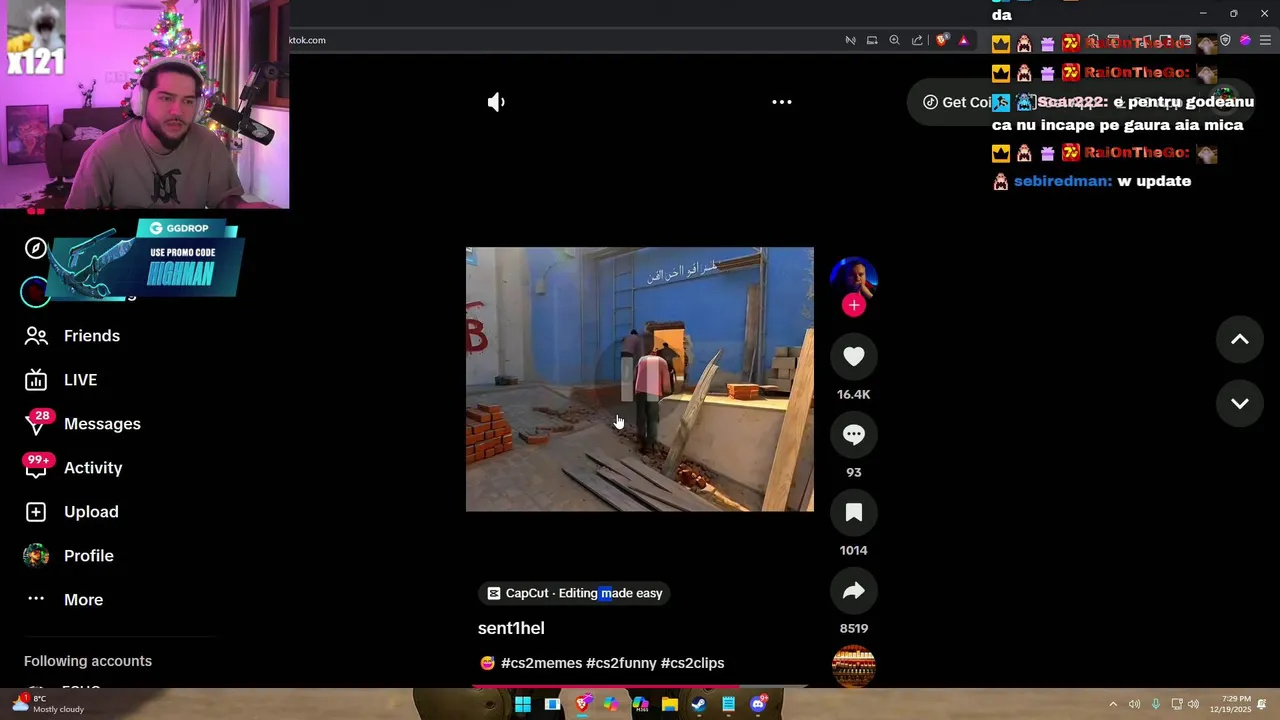Open the #cs2clips hashtag
Image resolution: width=1280 pixels, height=720 pixels.
point(692,663)
